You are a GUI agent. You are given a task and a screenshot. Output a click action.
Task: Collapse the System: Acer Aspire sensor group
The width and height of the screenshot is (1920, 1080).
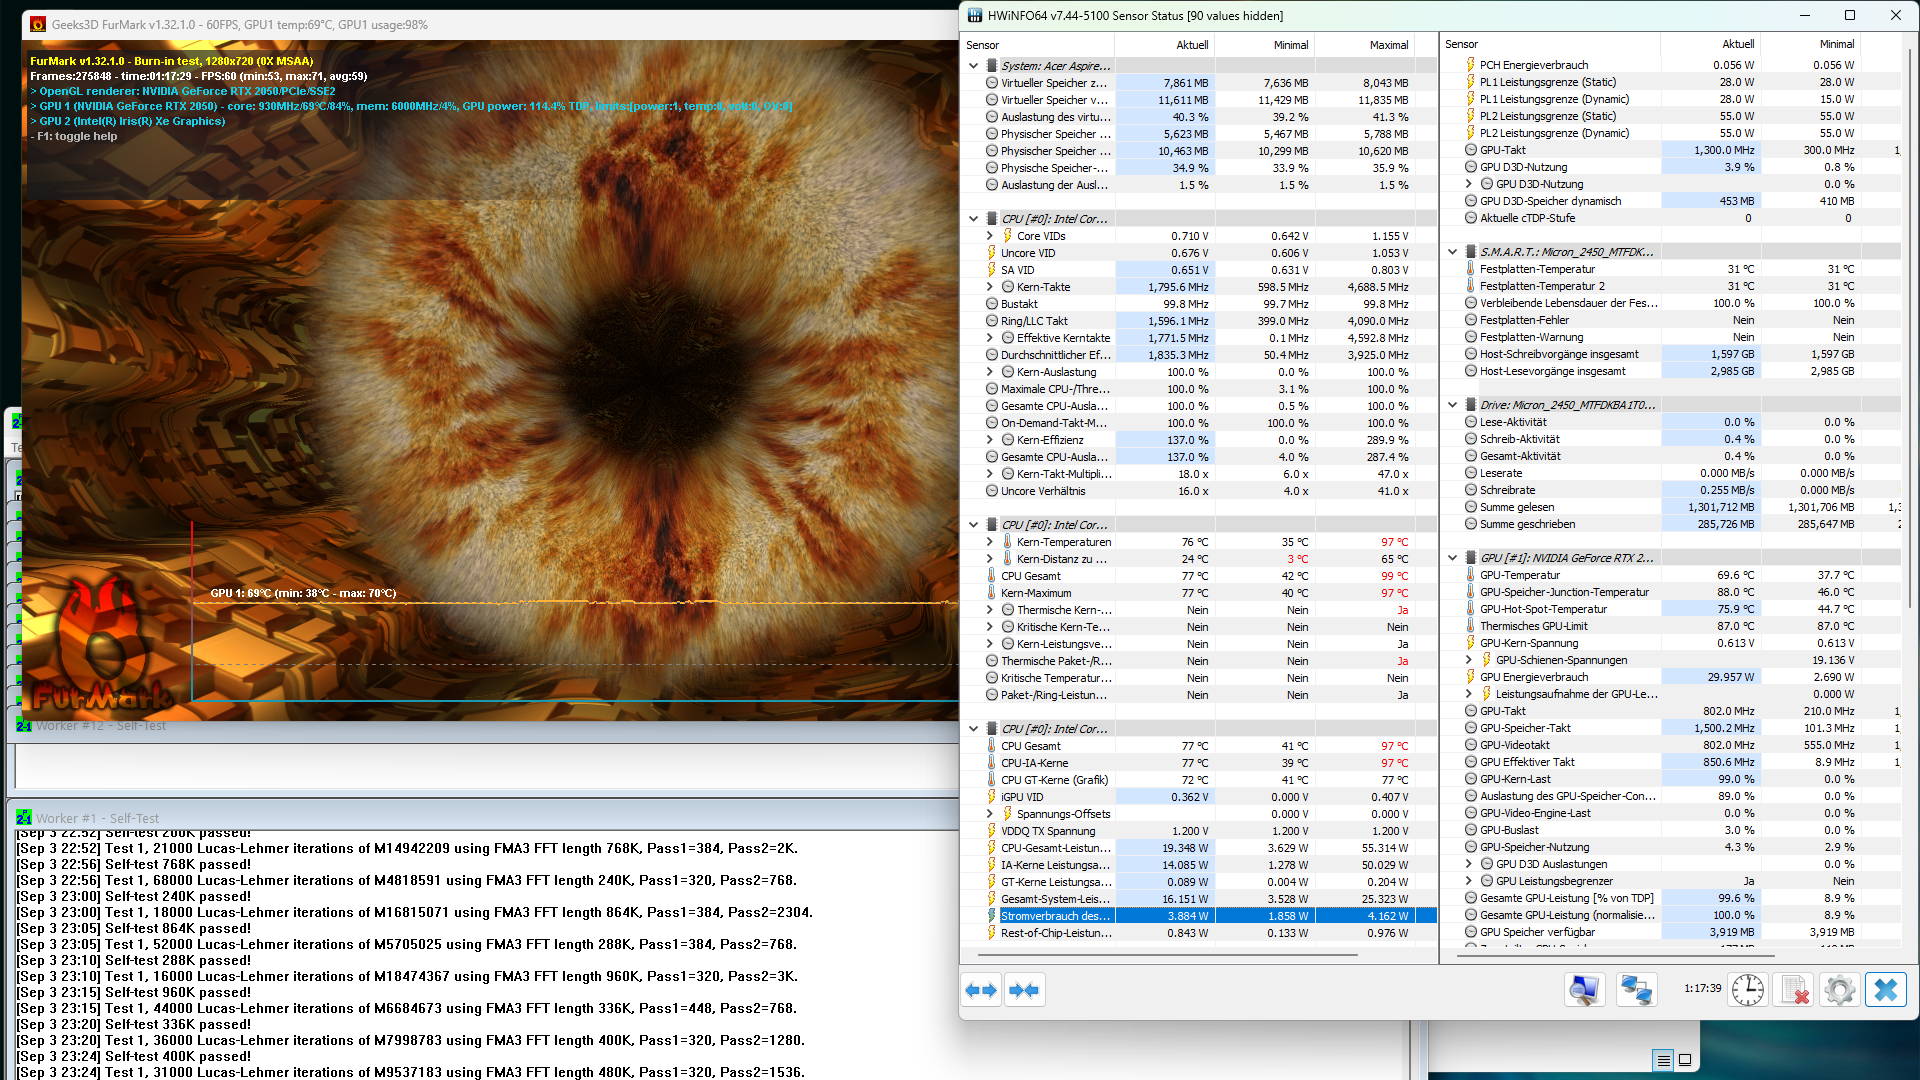pyautogui.click(x=973, y=66)
